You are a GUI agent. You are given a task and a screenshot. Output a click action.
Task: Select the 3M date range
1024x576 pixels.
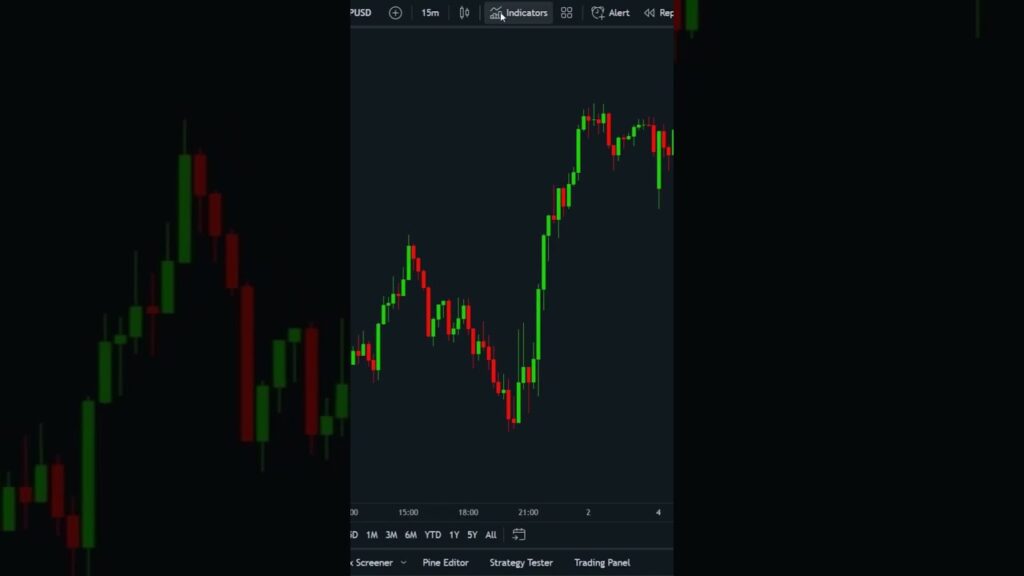pyautogui.click(x=391, y=535)
